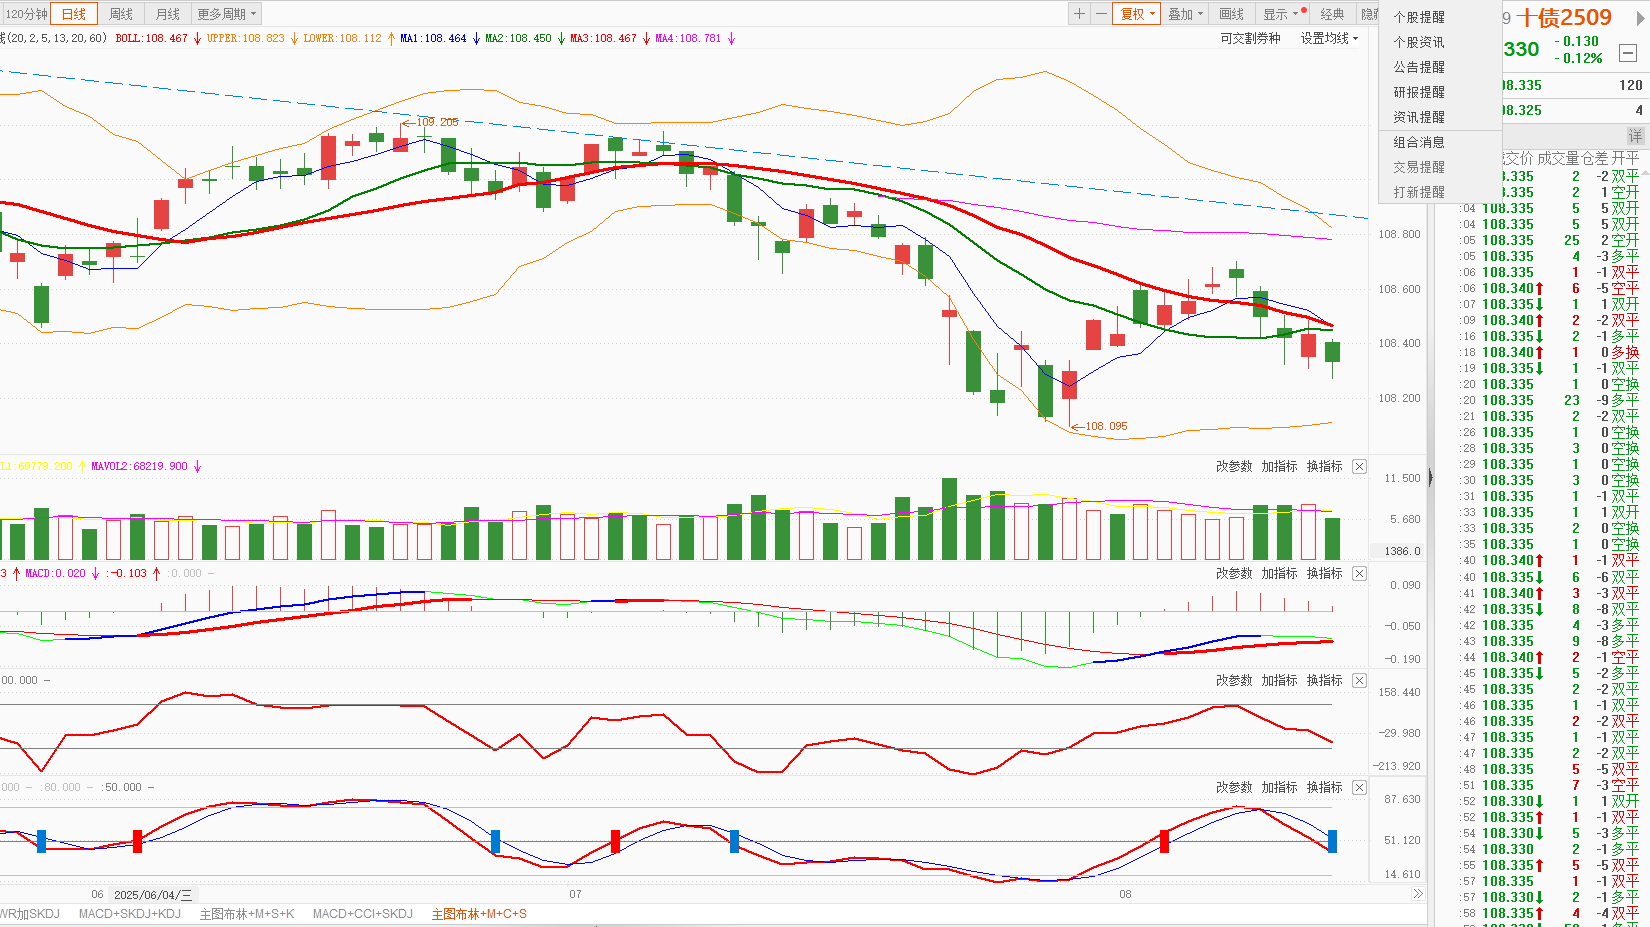Switch to MACD+SKDJ+KDJ template tab
1650x927 pixels.
[130, 914]
